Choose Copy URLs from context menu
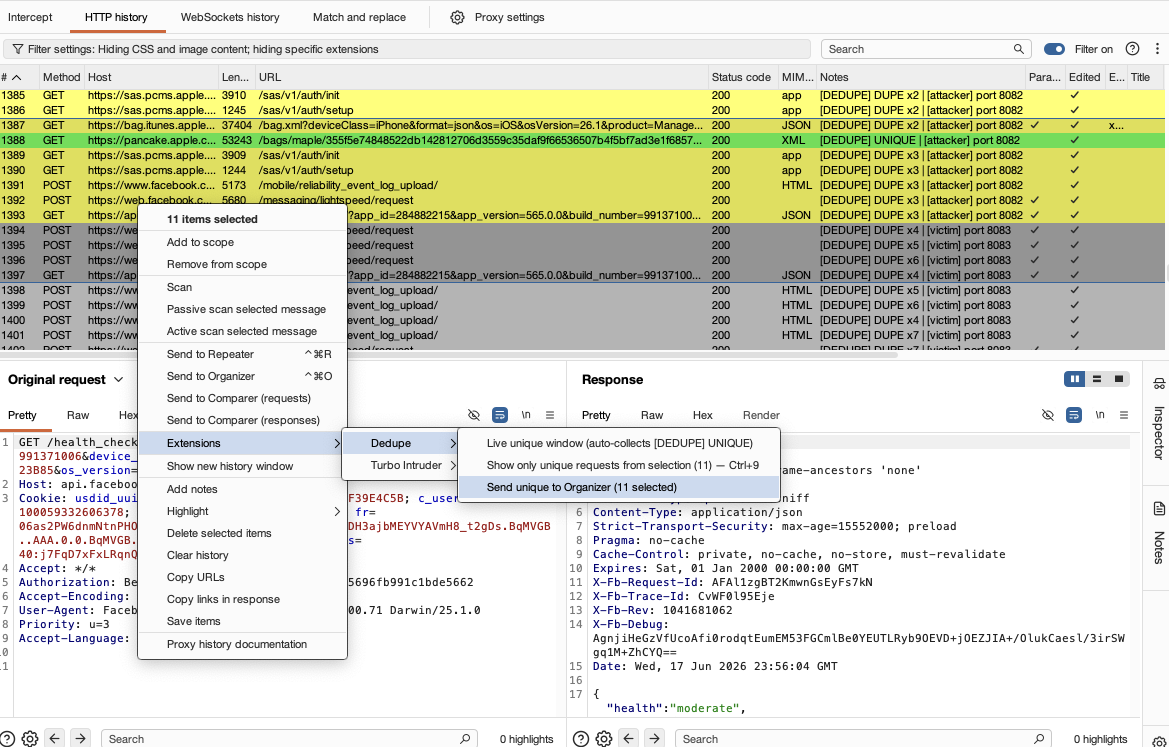 pyautogui.click(x=242, y=577)
